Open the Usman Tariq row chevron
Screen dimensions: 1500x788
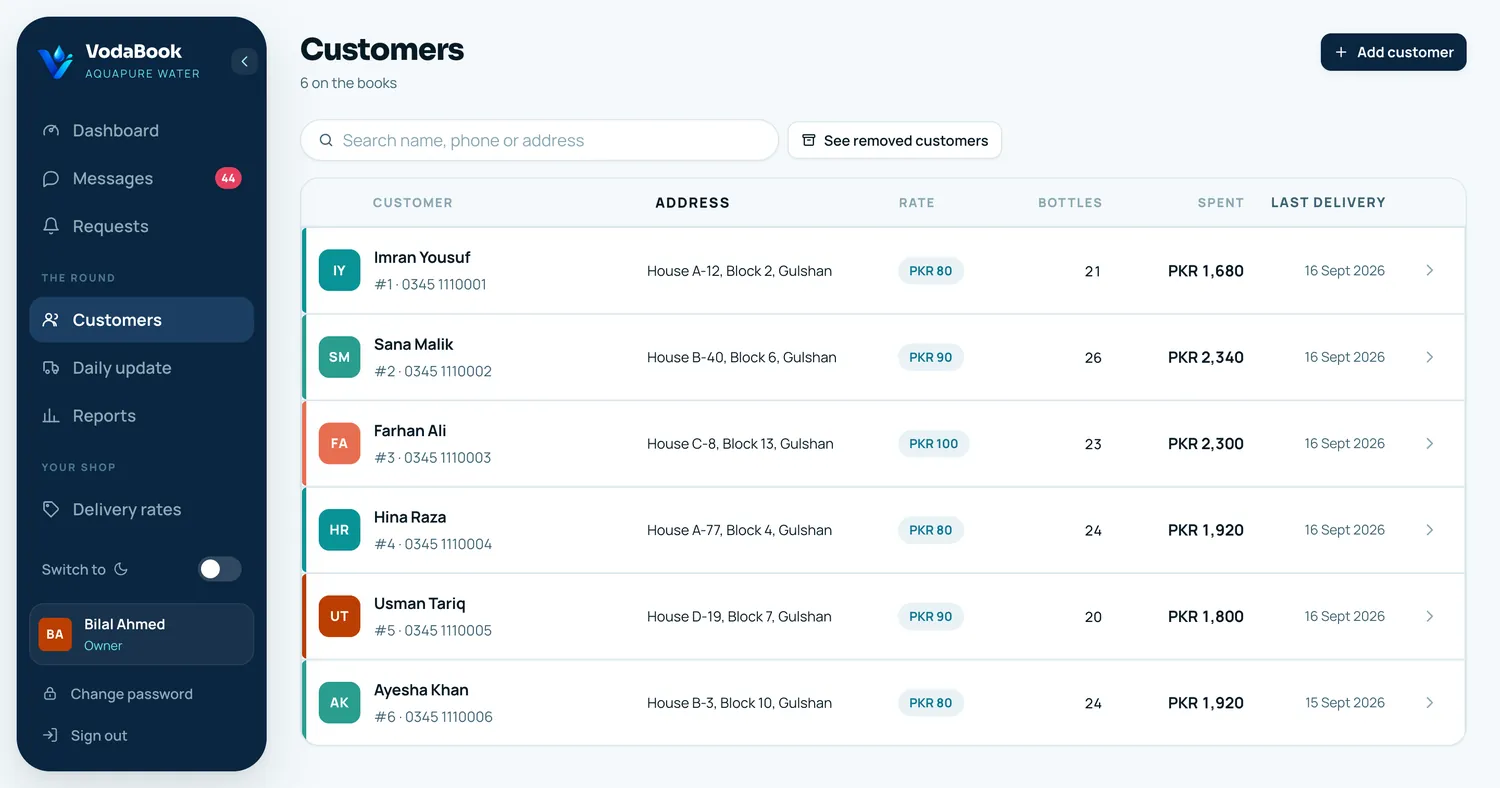(x=1430, y=617)
